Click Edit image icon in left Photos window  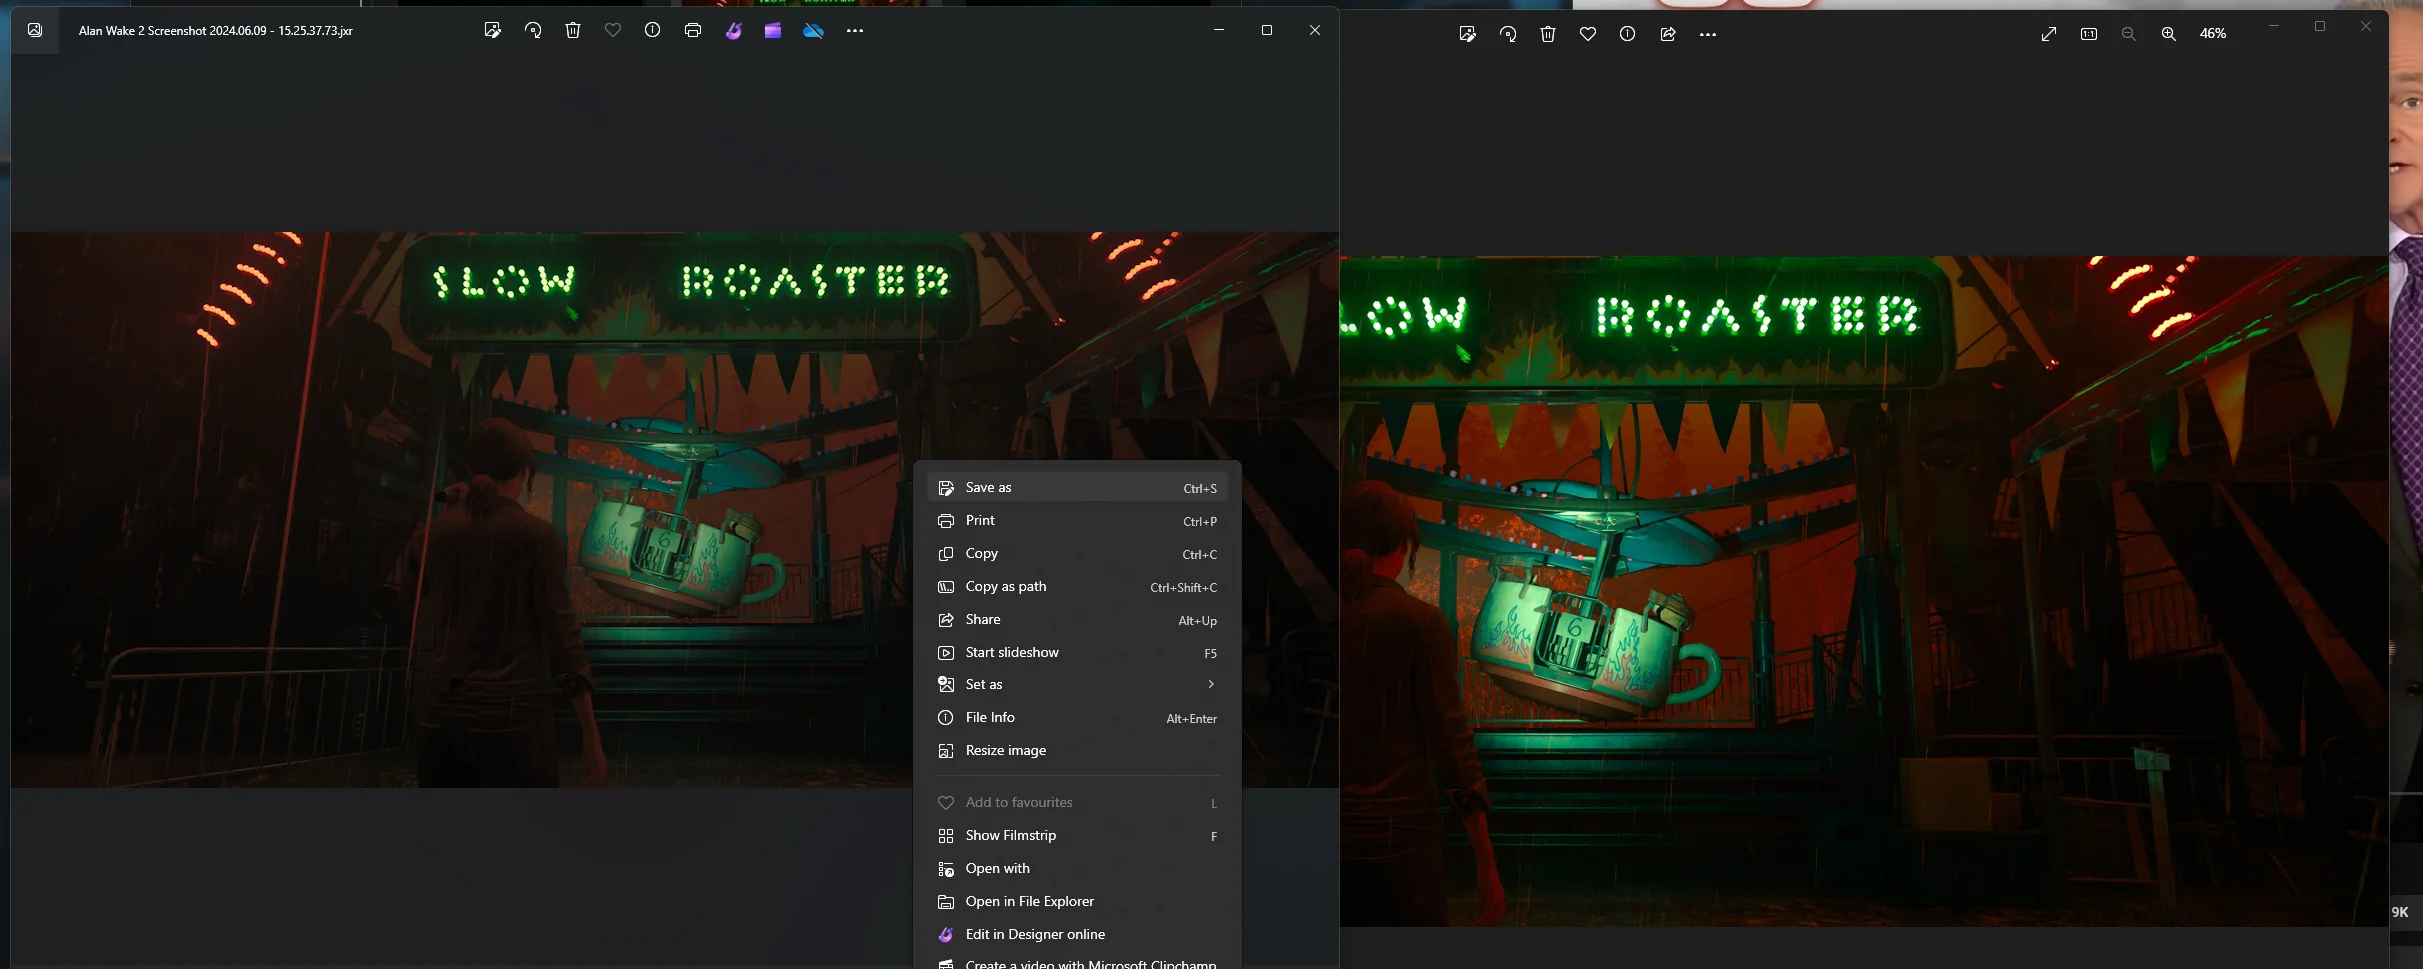pos(492,30)
